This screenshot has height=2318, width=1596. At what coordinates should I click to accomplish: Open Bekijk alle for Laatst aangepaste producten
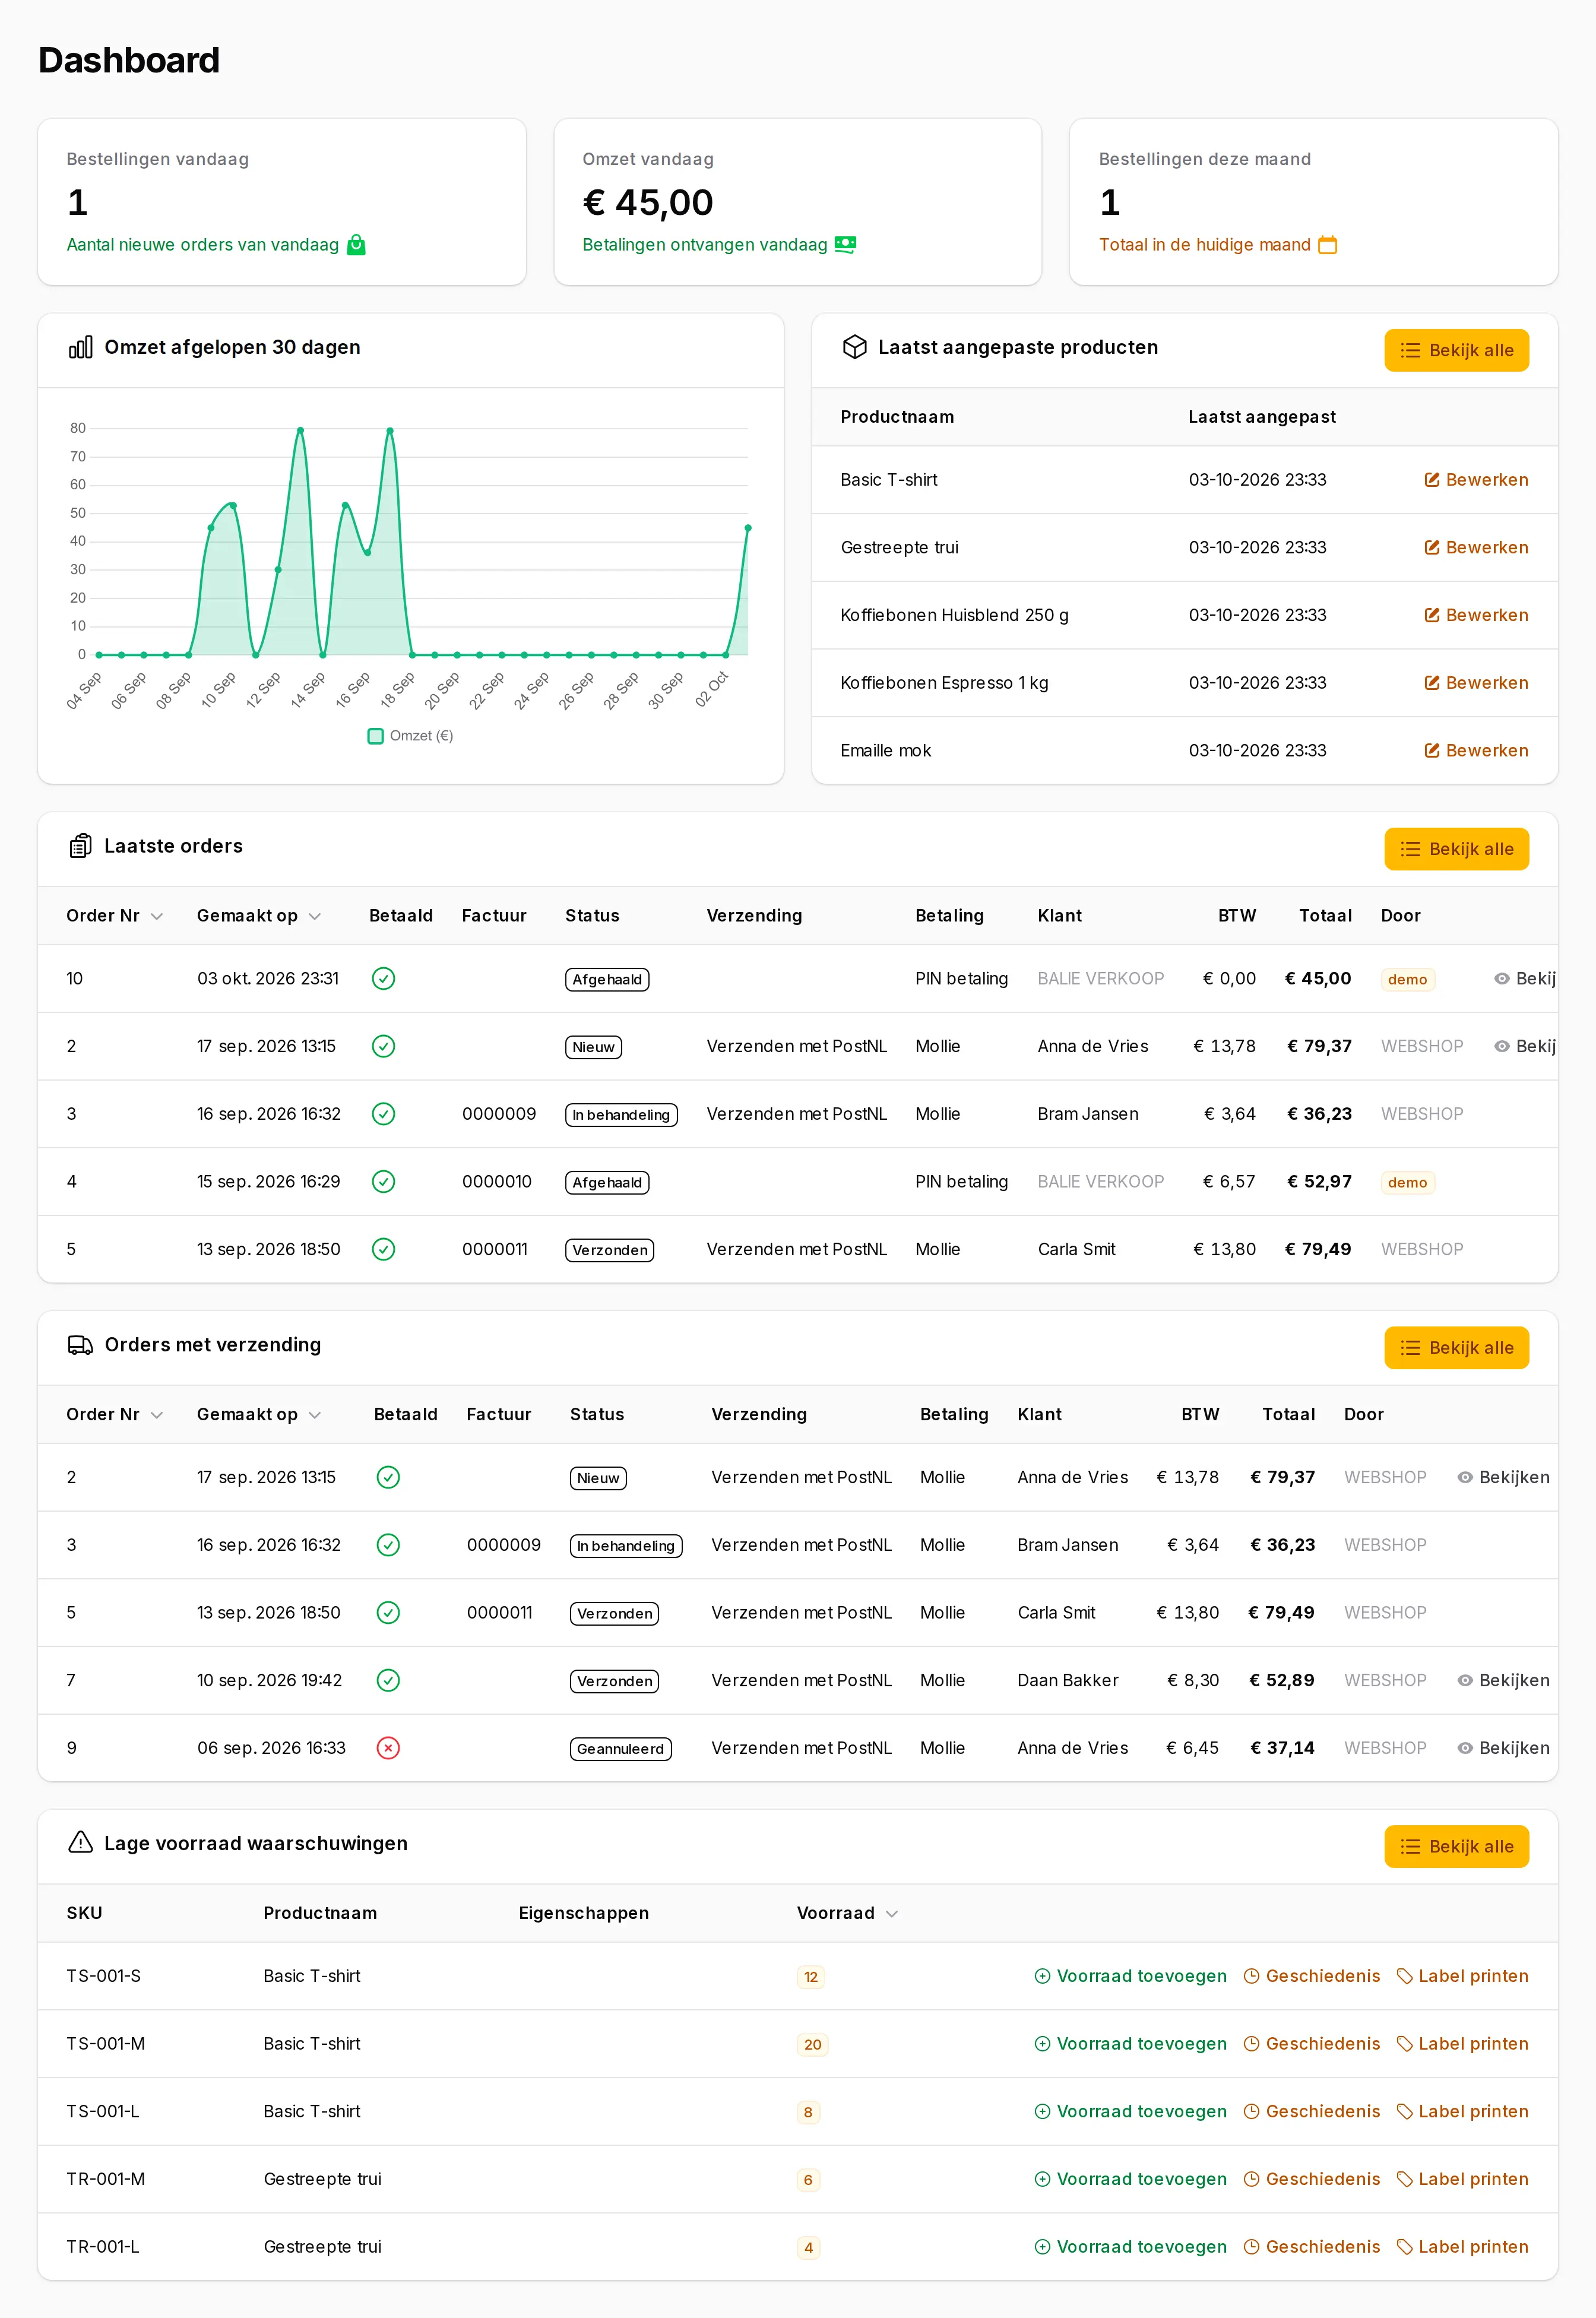1456,350
